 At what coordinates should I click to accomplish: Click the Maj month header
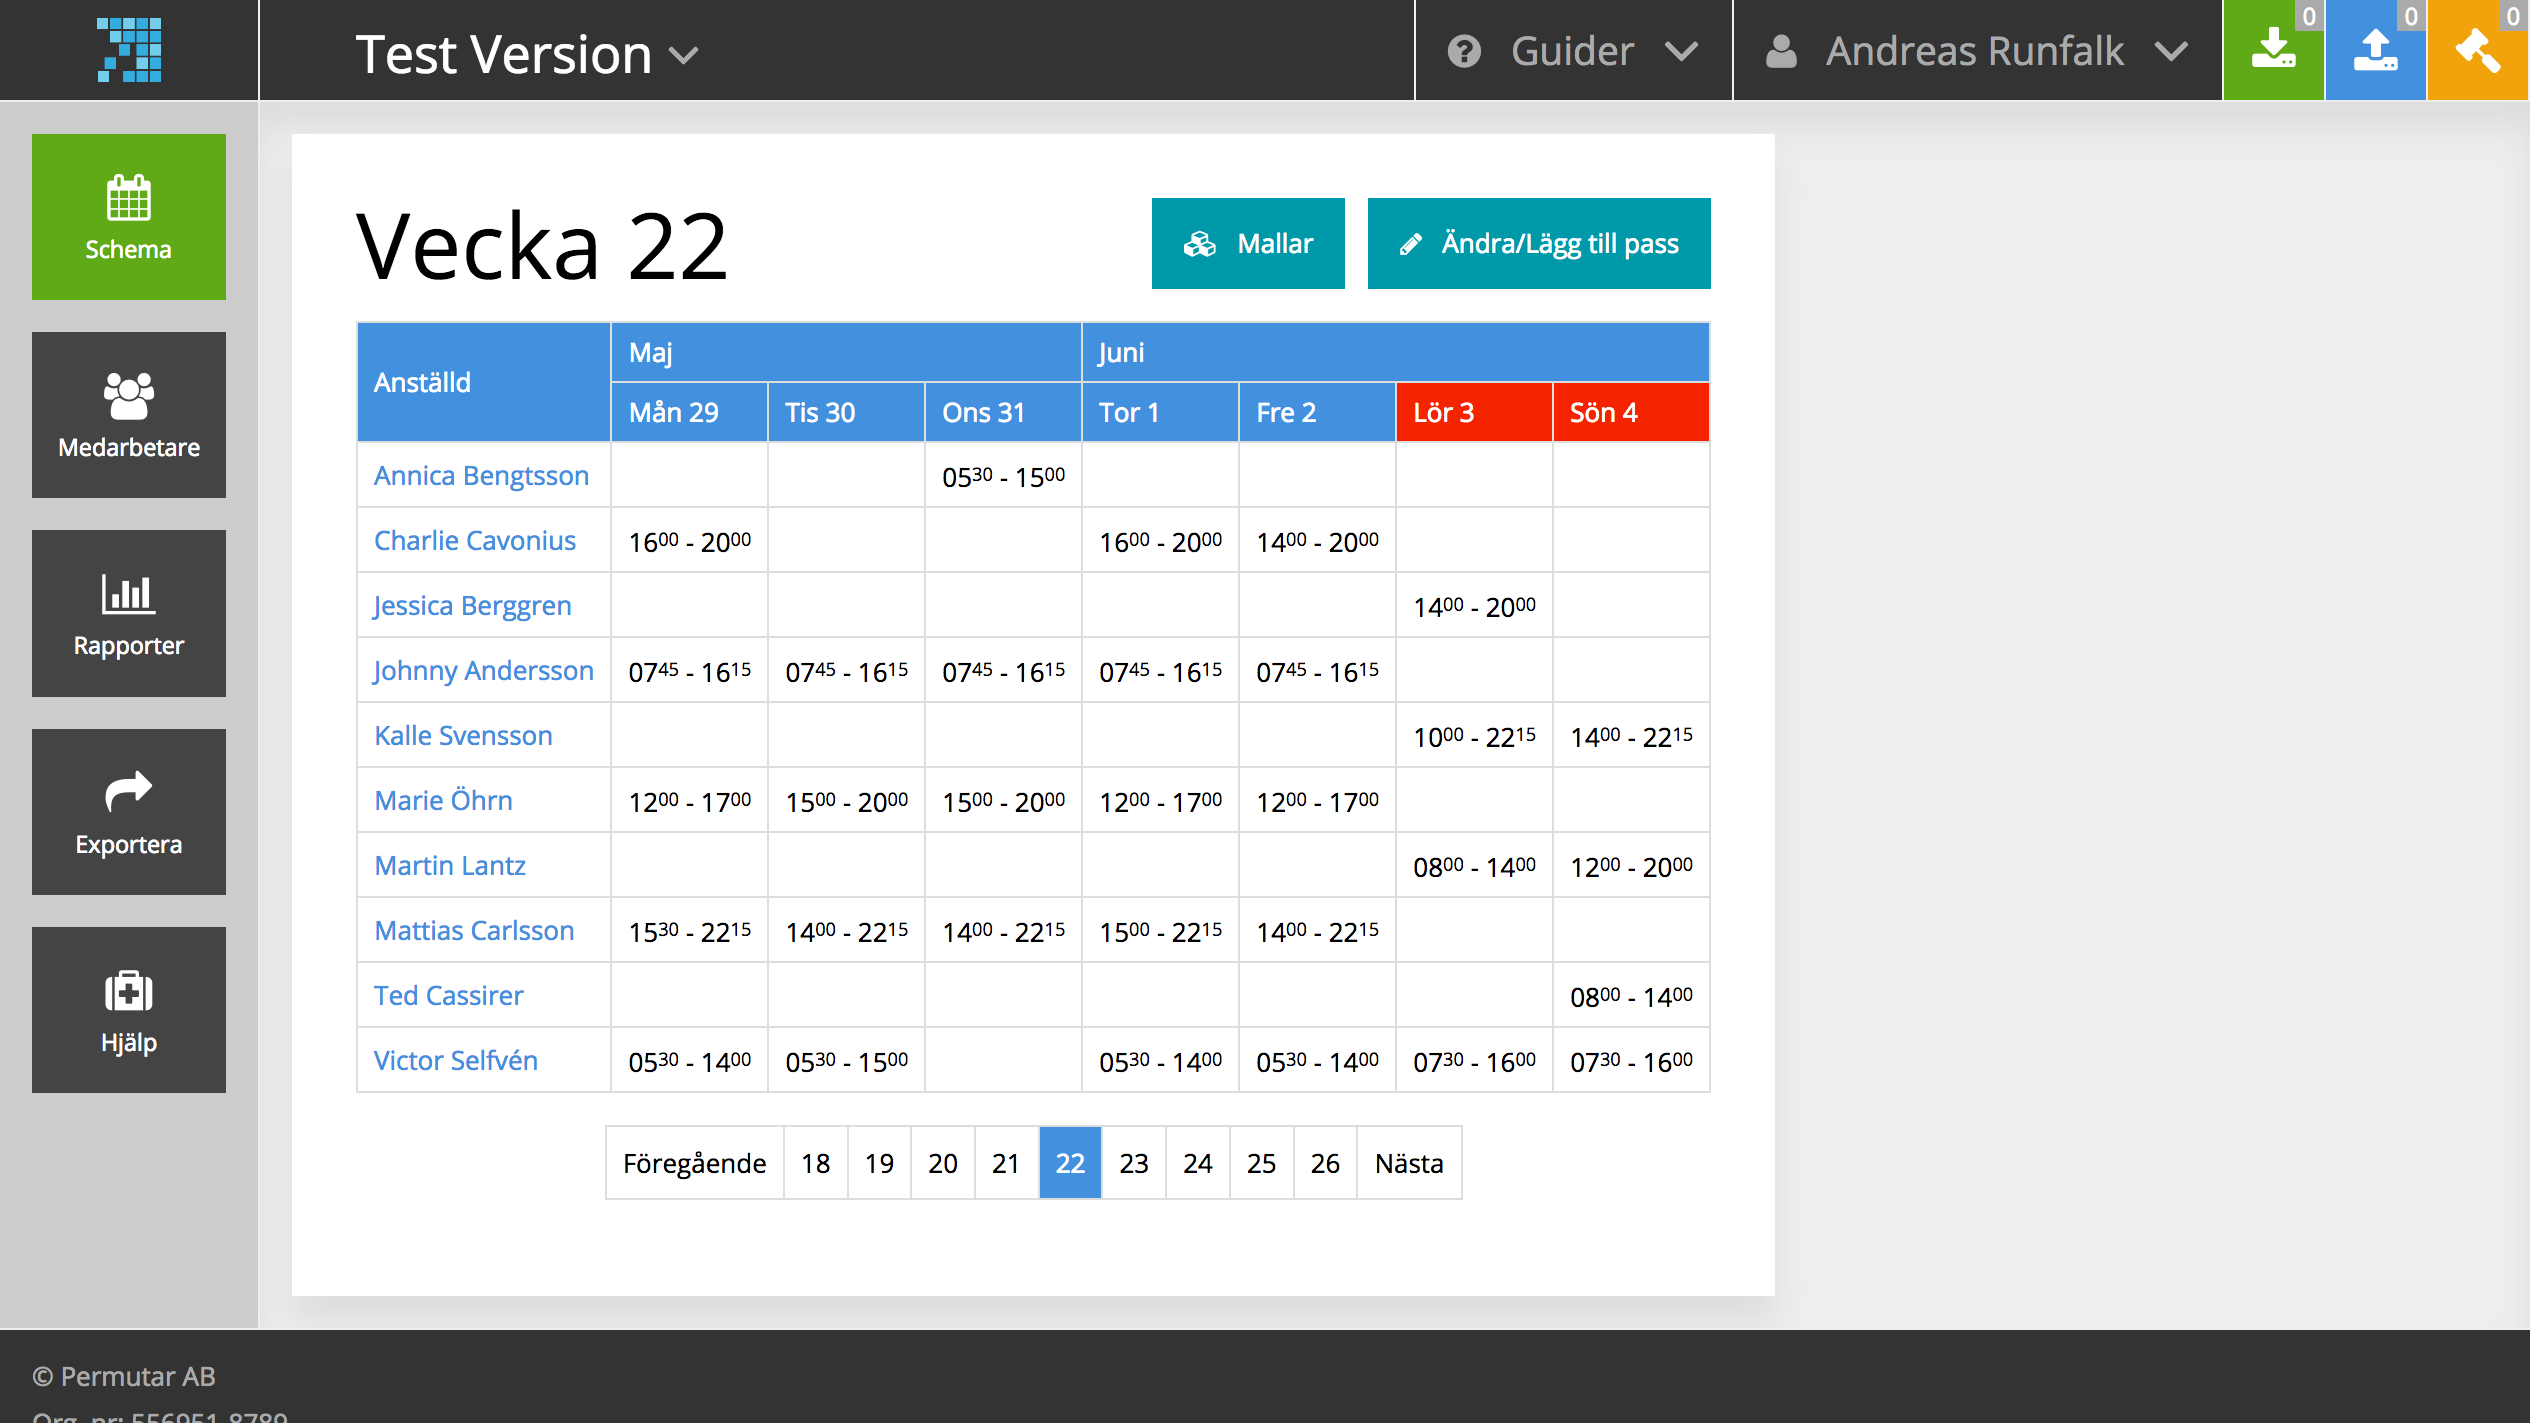point(846,352)
